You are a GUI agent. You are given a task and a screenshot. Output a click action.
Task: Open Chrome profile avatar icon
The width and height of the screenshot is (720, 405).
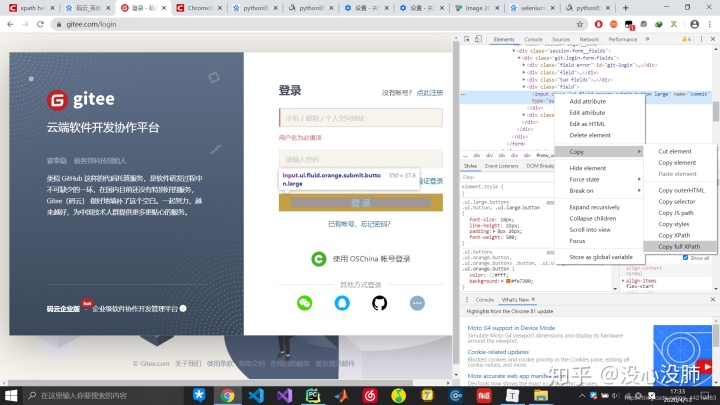point(694,24)
